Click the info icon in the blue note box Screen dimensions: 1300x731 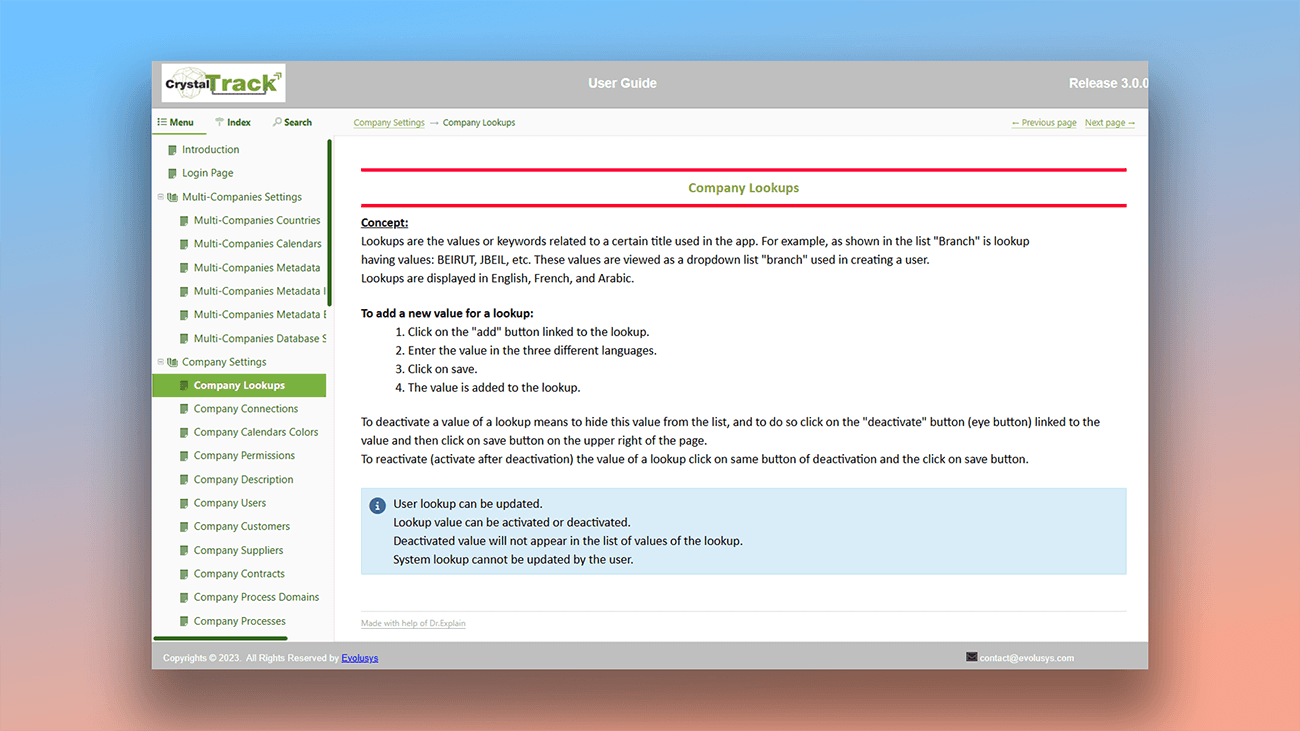(377, 505)
